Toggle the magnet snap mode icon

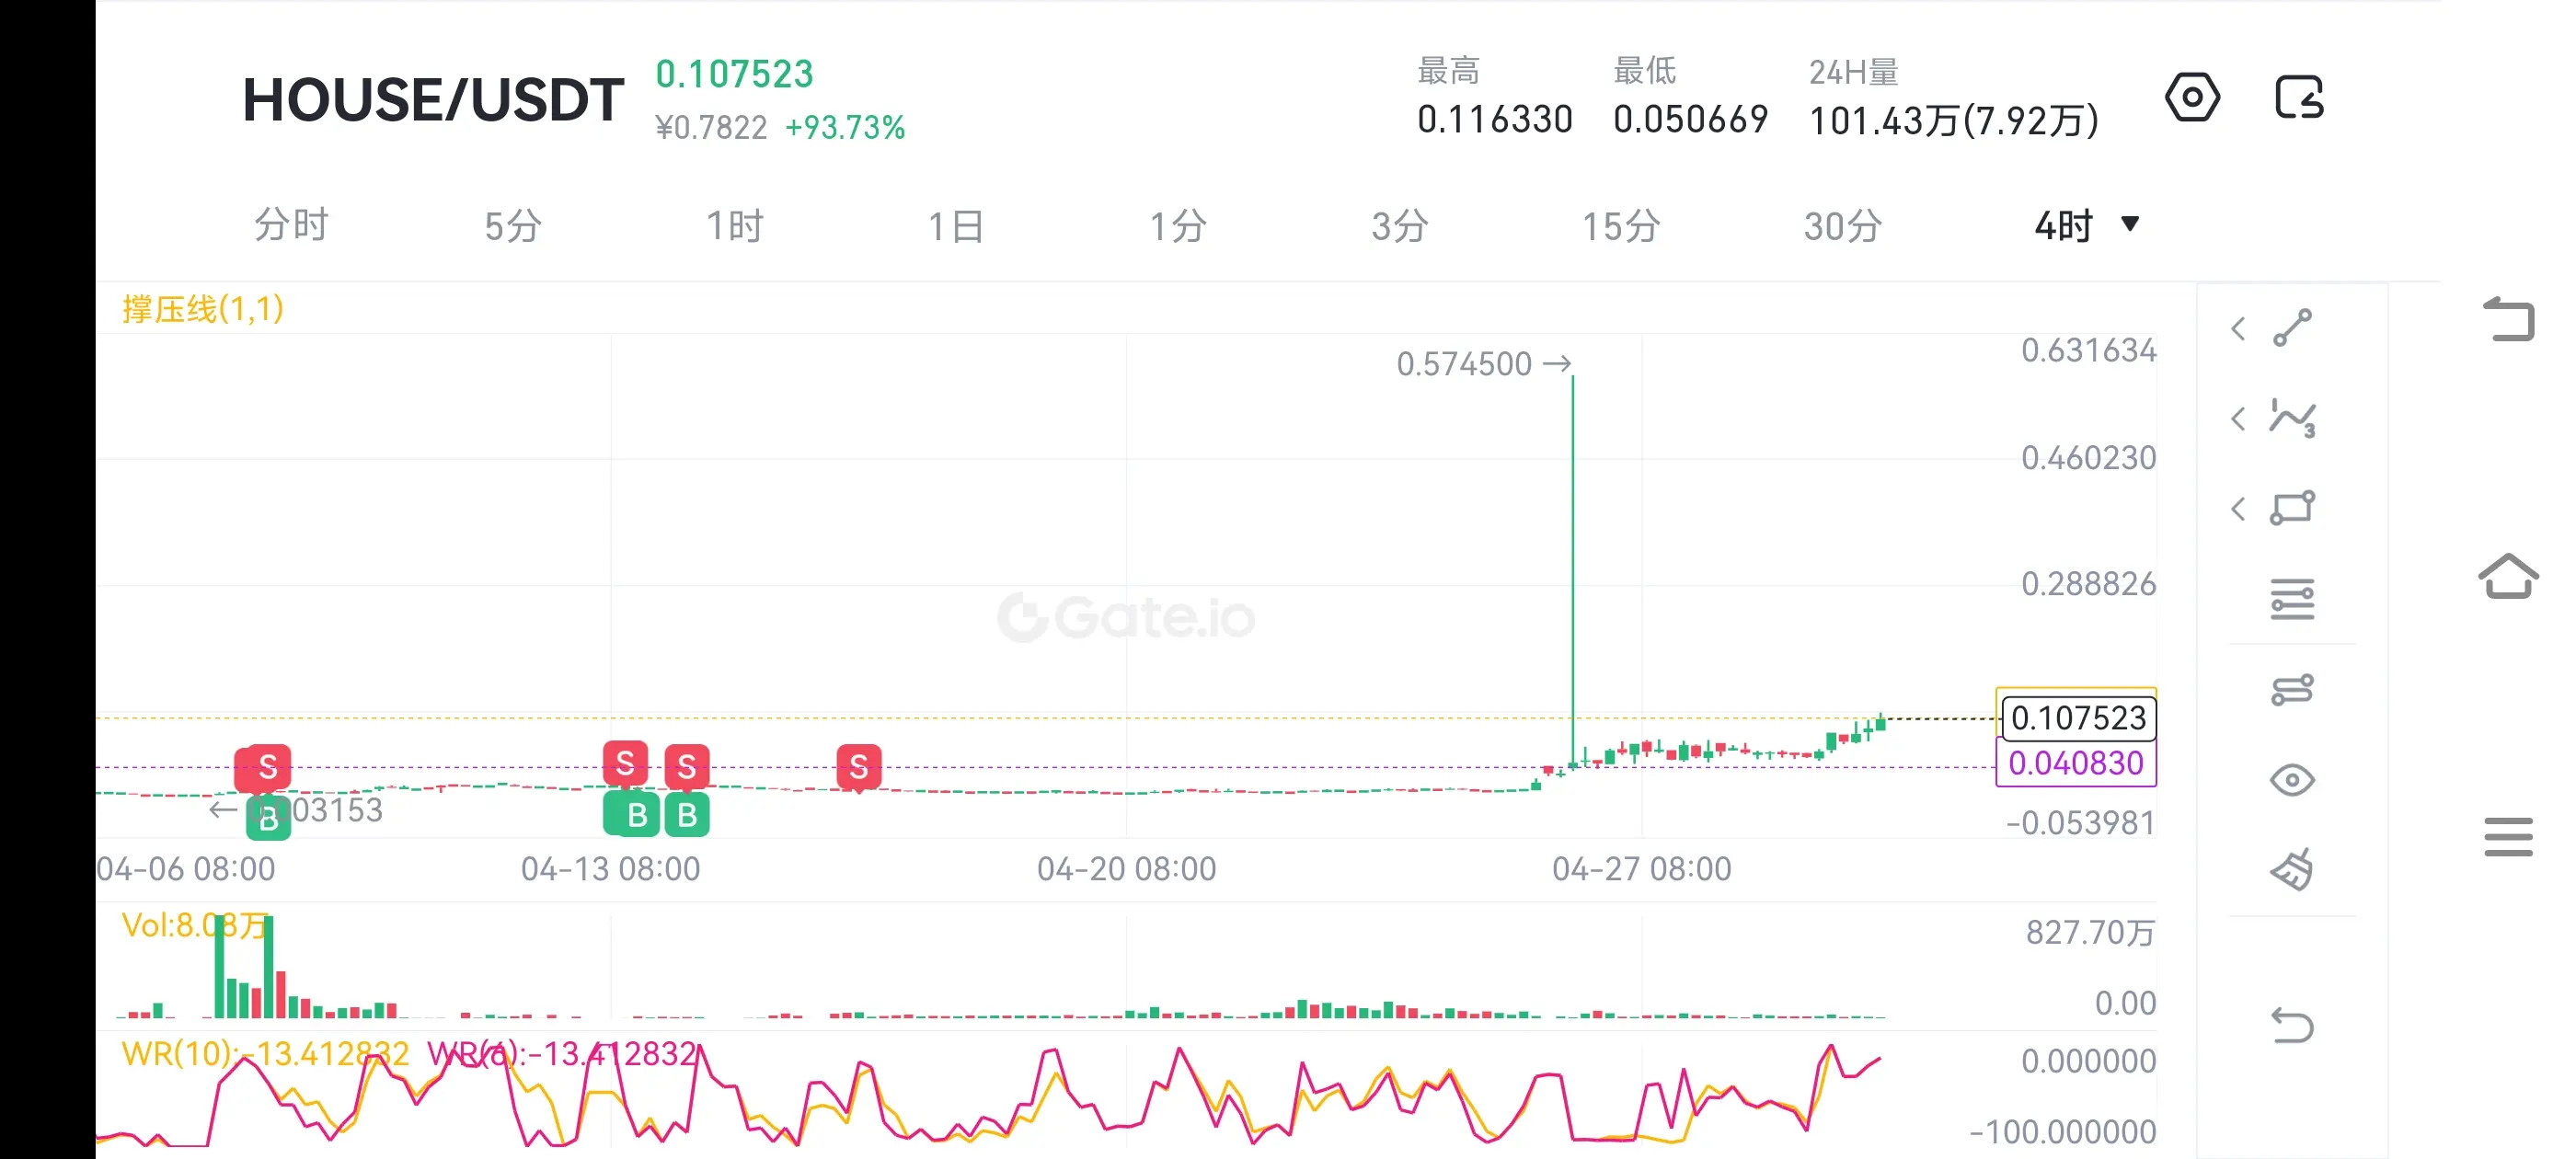[x=2291, y=689]
